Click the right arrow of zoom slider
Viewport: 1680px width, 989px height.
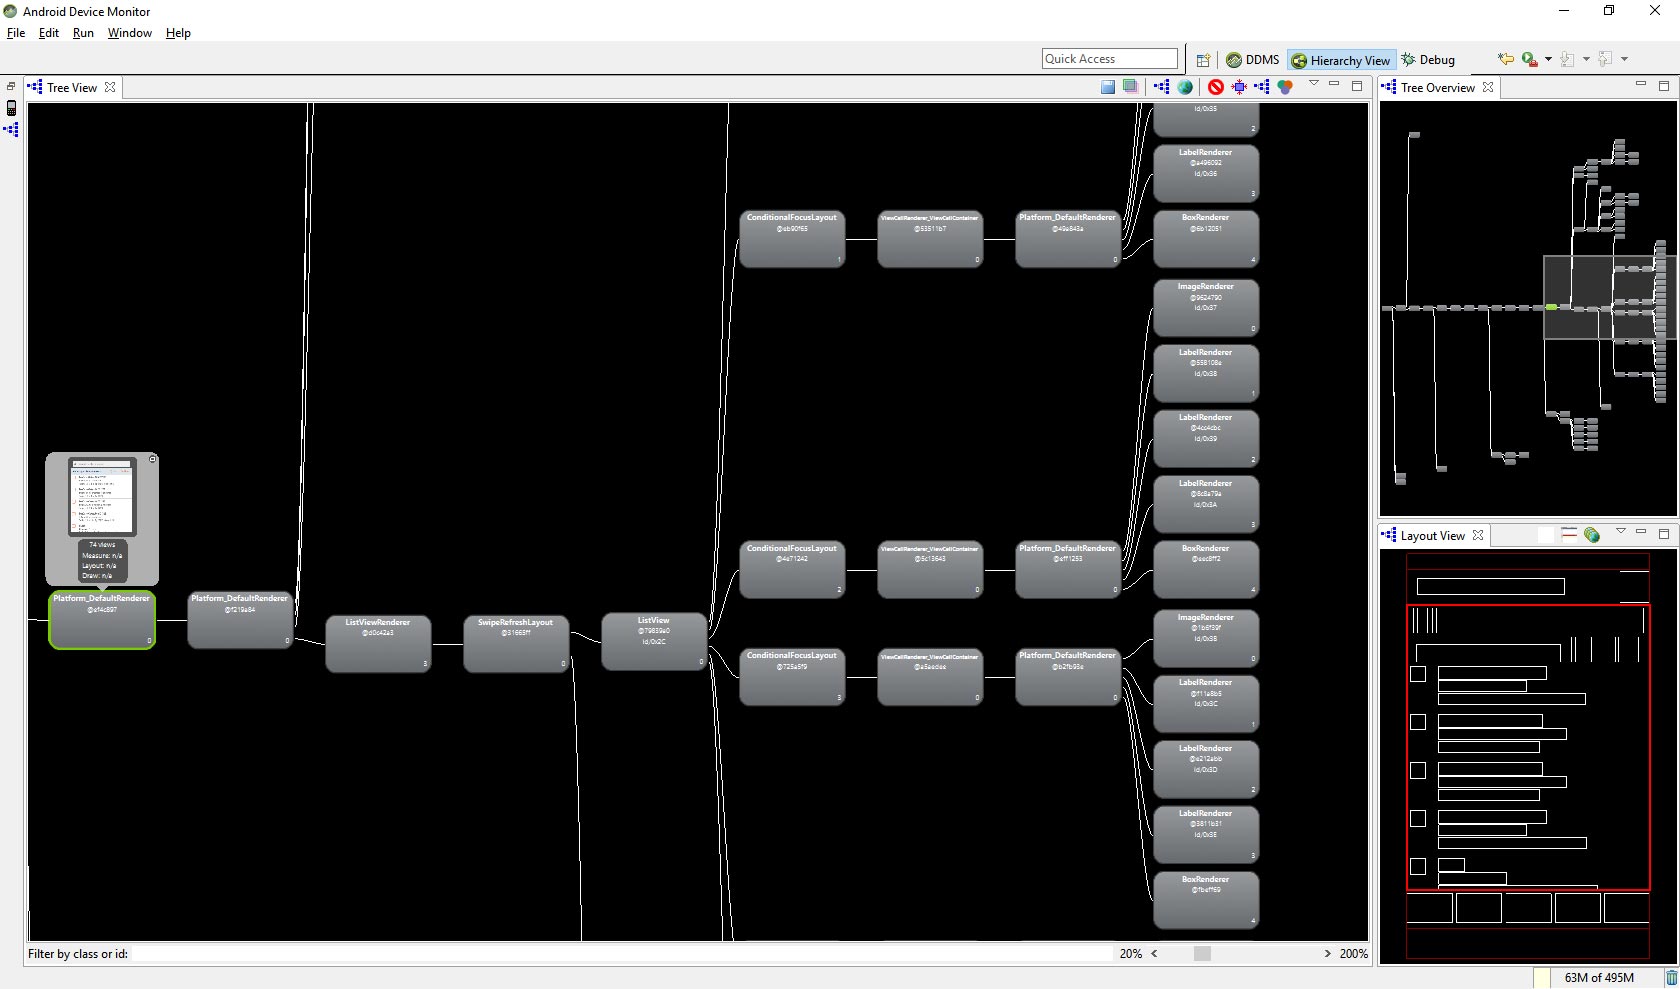point(1328,954)
